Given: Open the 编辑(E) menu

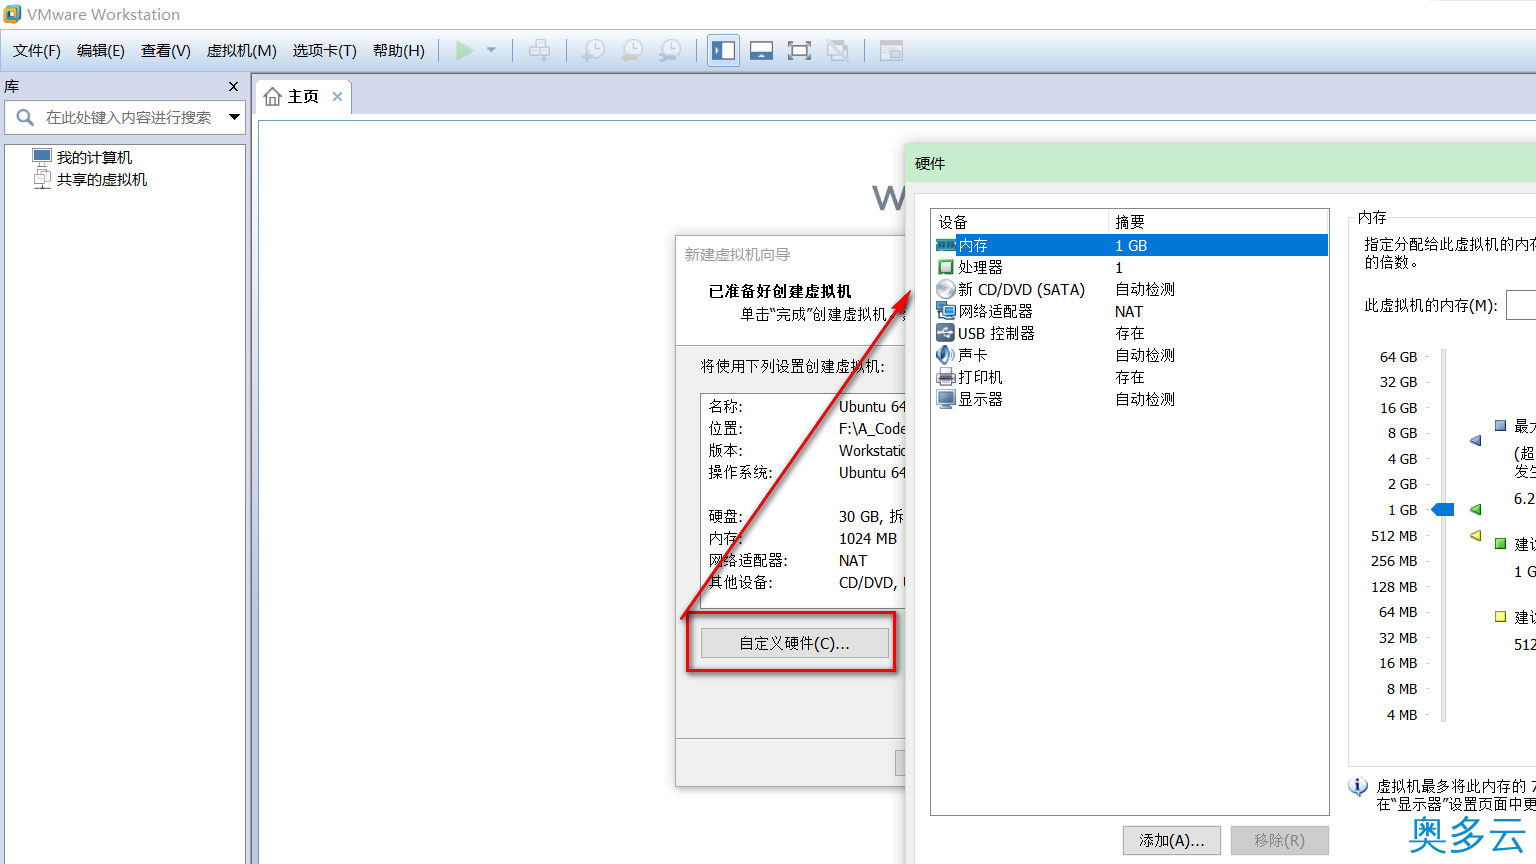Looking at the screenshot, I should 101,51.
